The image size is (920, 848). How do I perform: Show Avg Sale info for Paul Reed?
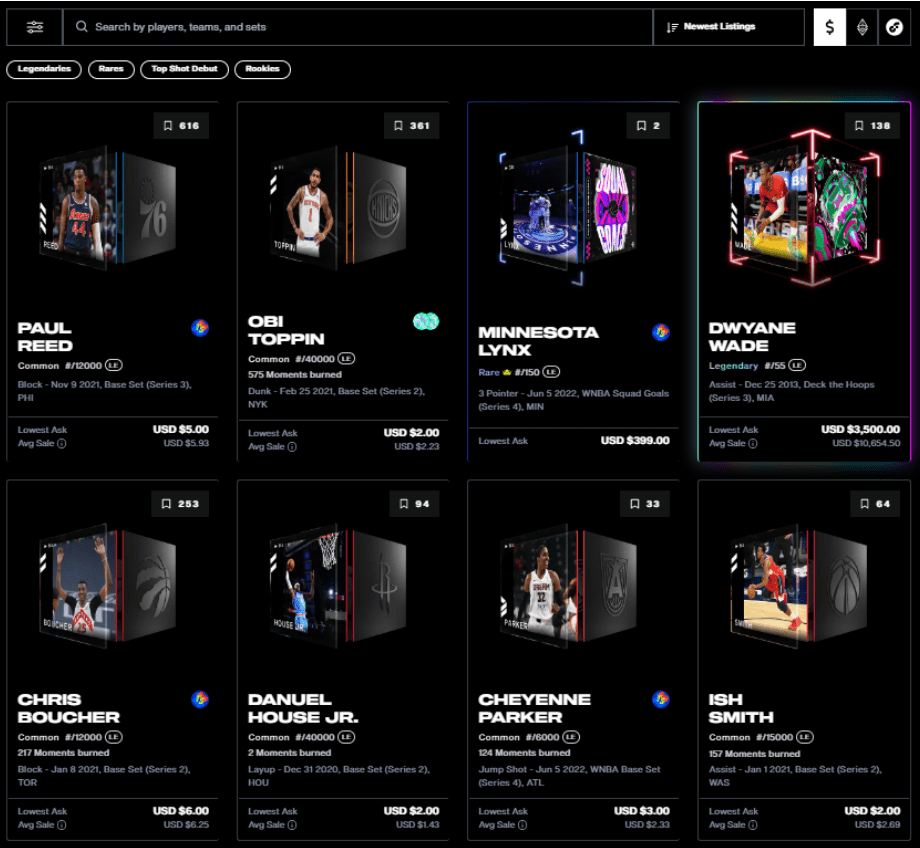[62, 444]
